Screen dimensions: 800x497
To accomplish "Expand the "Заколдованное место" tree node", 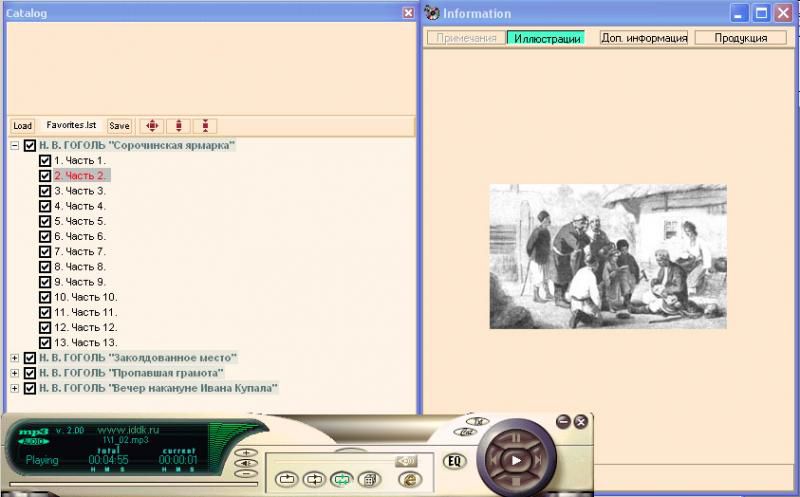I will (x=15, y=357).
